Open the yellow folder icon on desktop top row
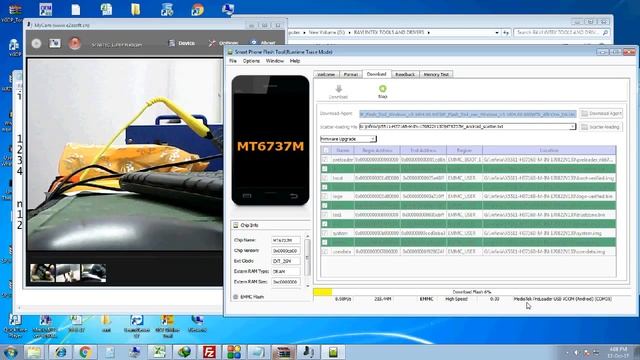640x360 pixels. [x=136, y=9]
